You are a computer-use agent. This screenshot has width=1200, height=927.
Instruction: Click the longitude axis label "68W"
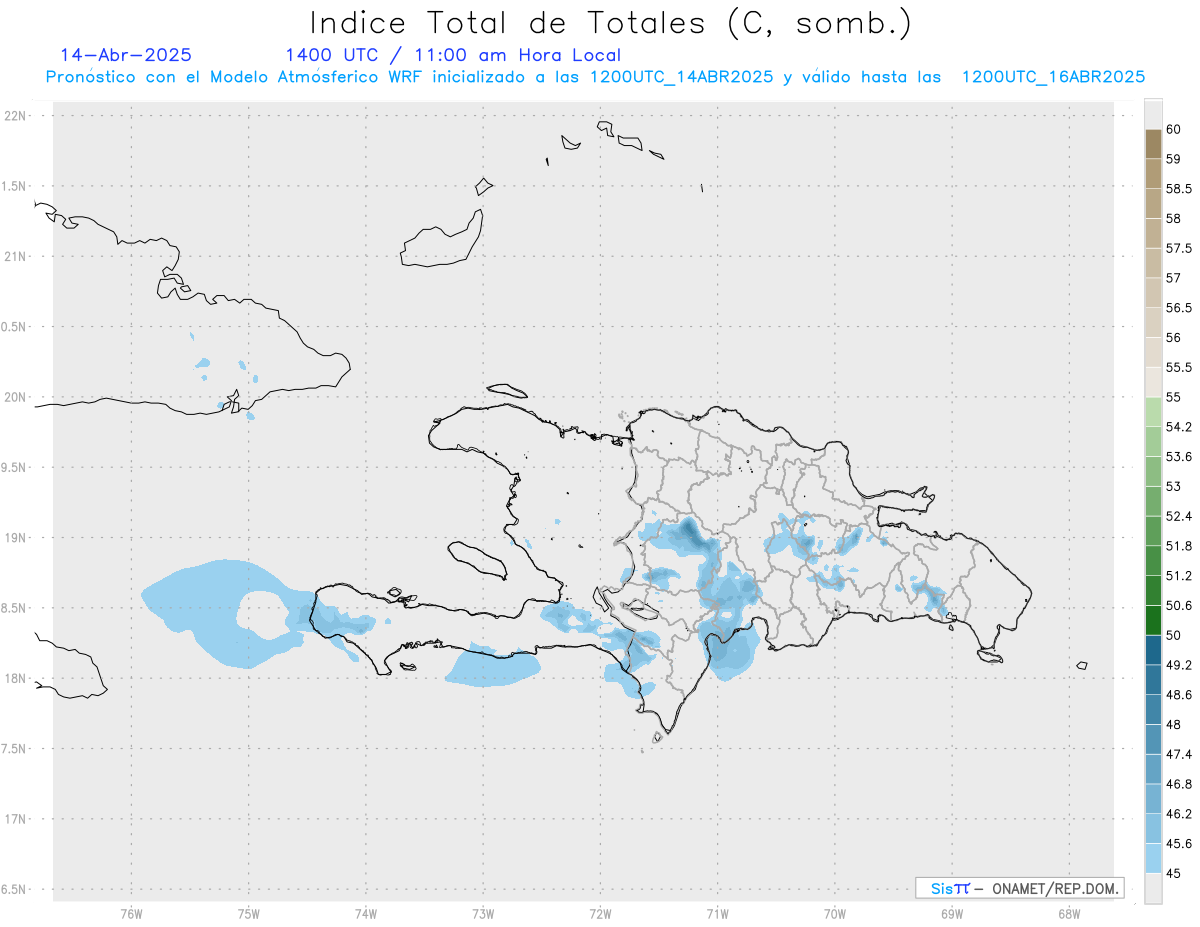(x=1069, y=913)
